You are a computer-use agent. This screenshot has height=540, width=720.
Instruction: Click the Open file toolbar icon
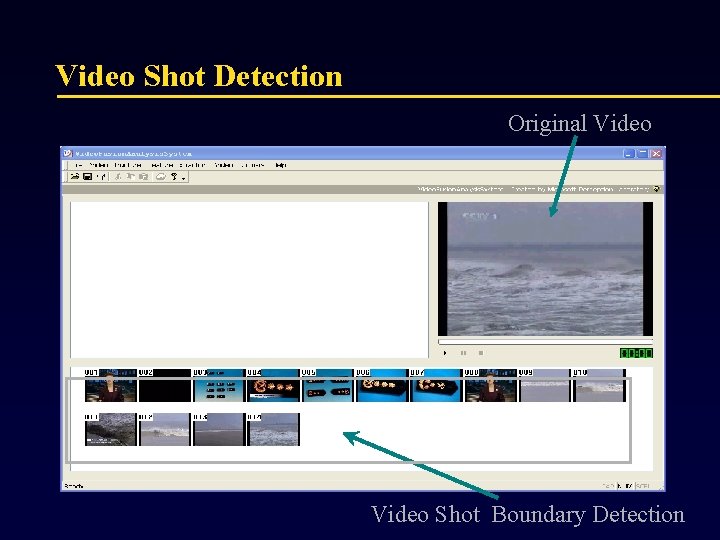coord(74,176)
